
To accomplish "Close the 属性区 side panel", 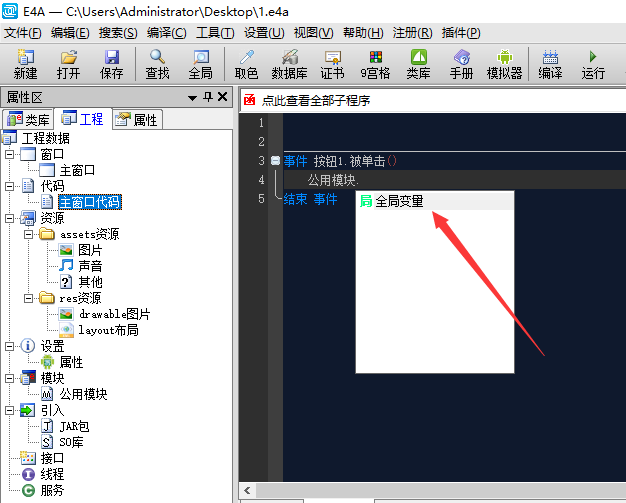I will pos(224,97).
